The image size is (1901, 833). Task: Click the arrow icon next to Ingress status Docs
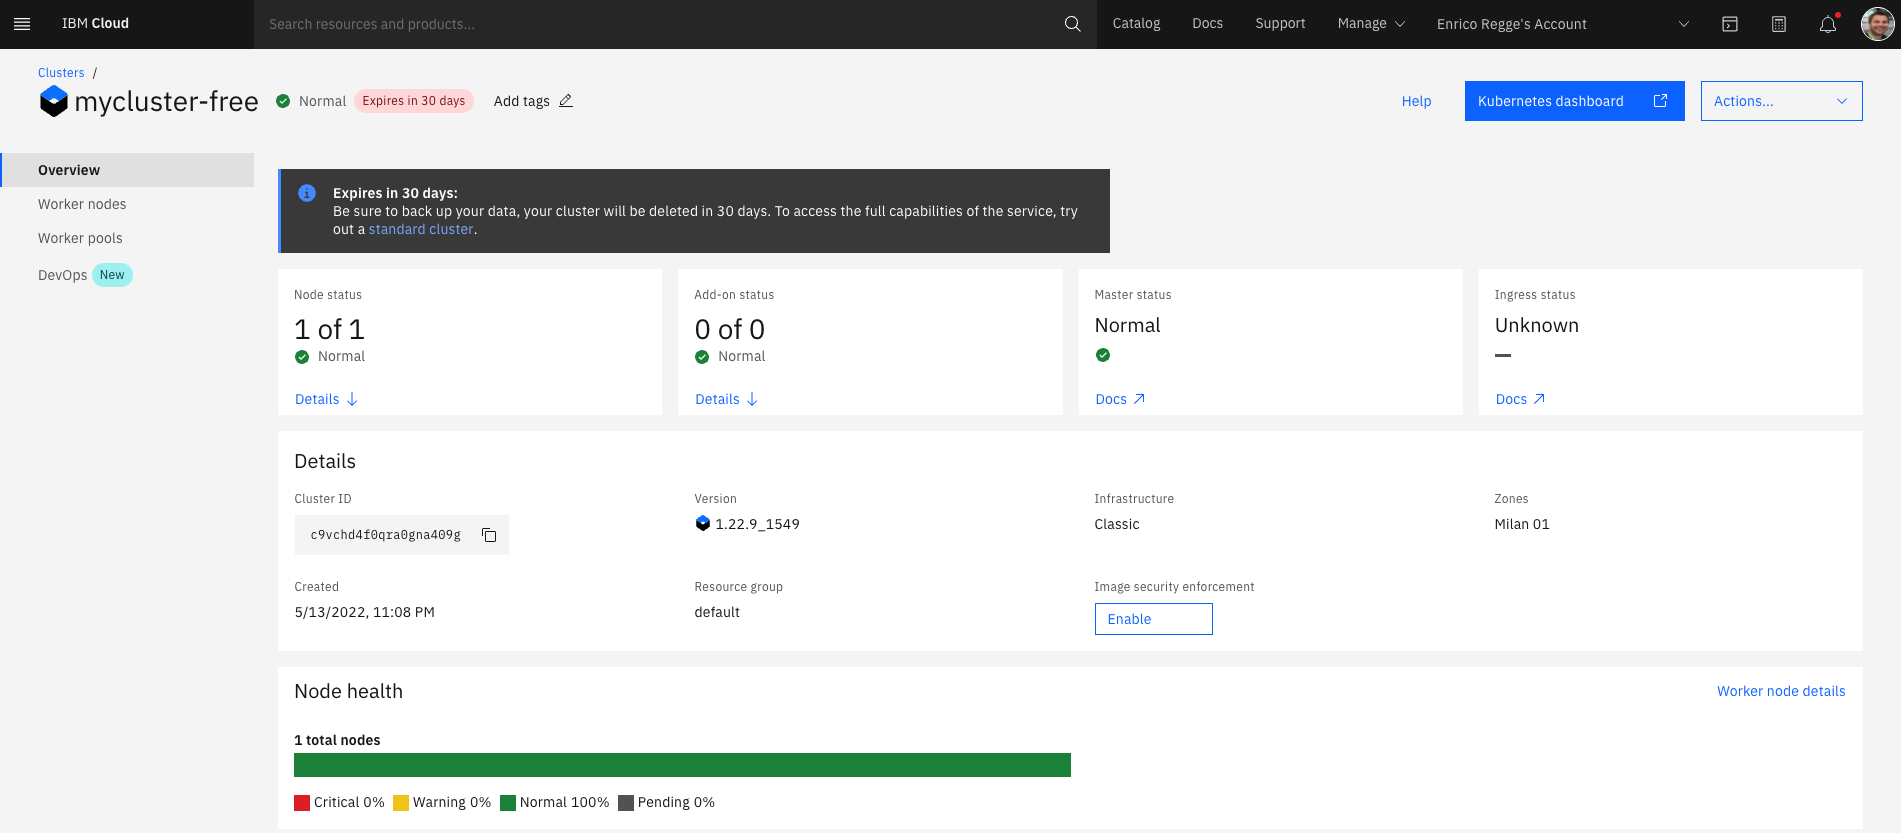coord(1539,399)
